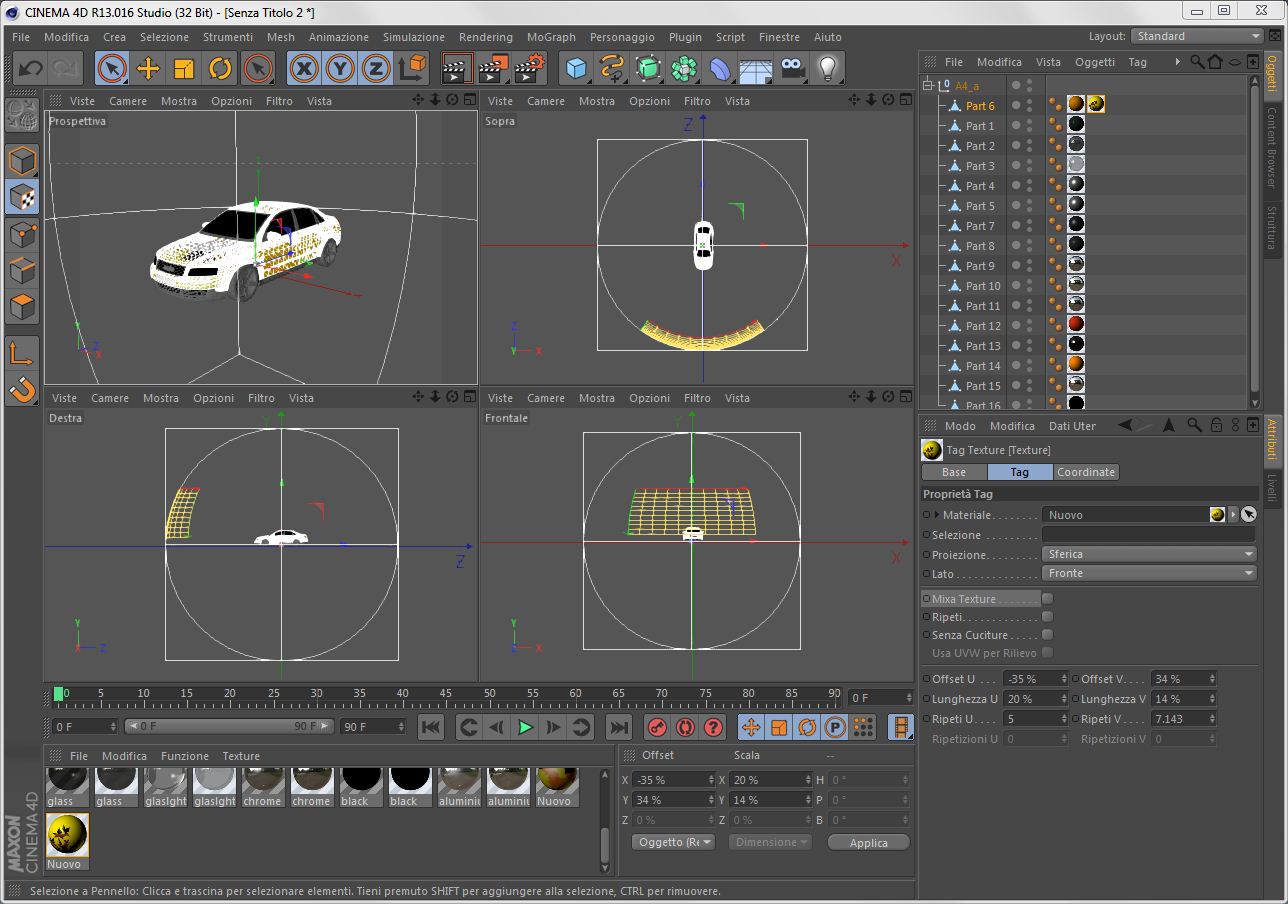The height and width of the screenshot is (904, 1288).
Task: Tick the Senza Cuciture checkbox
Action: click(1047, 635)
